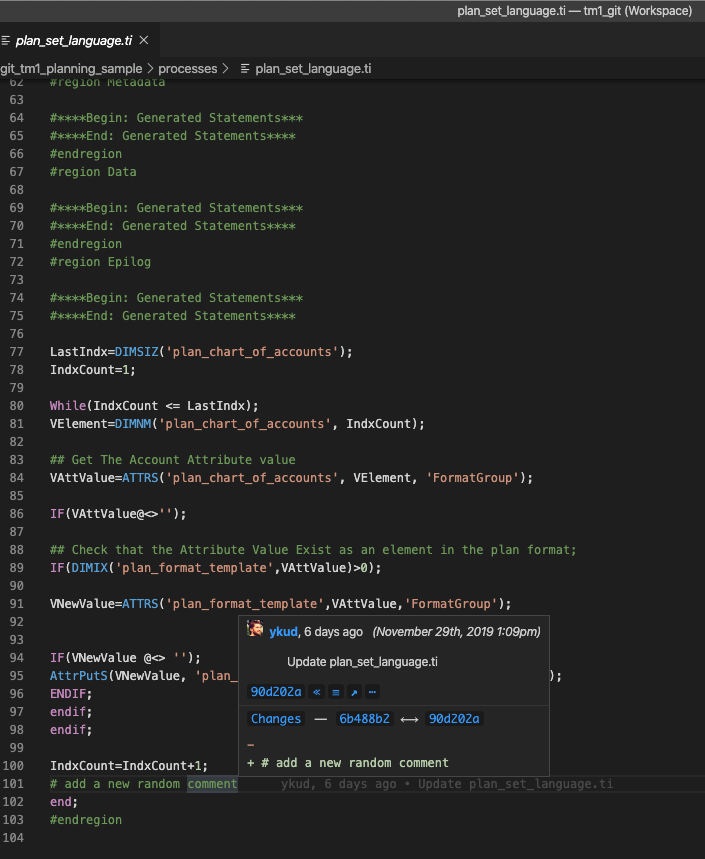Click the open on remote arrow icon
The image size is (705, 859).
(354, 692)
